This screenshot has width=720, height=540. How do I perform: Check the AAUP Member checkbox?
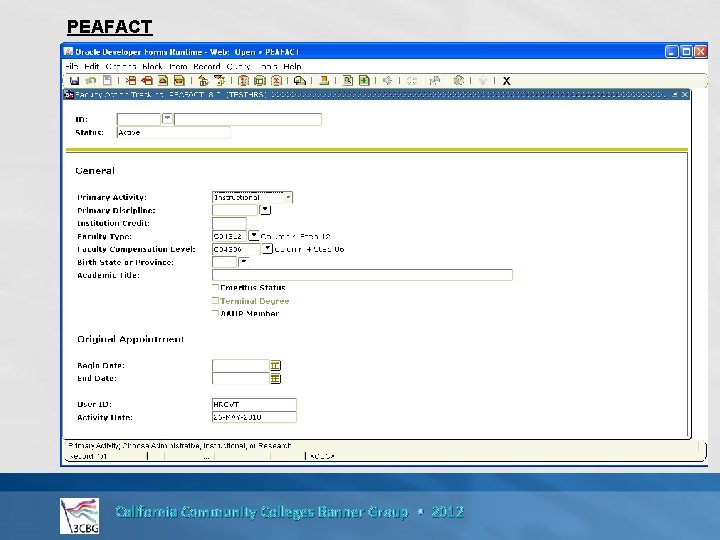coord(215,313)
